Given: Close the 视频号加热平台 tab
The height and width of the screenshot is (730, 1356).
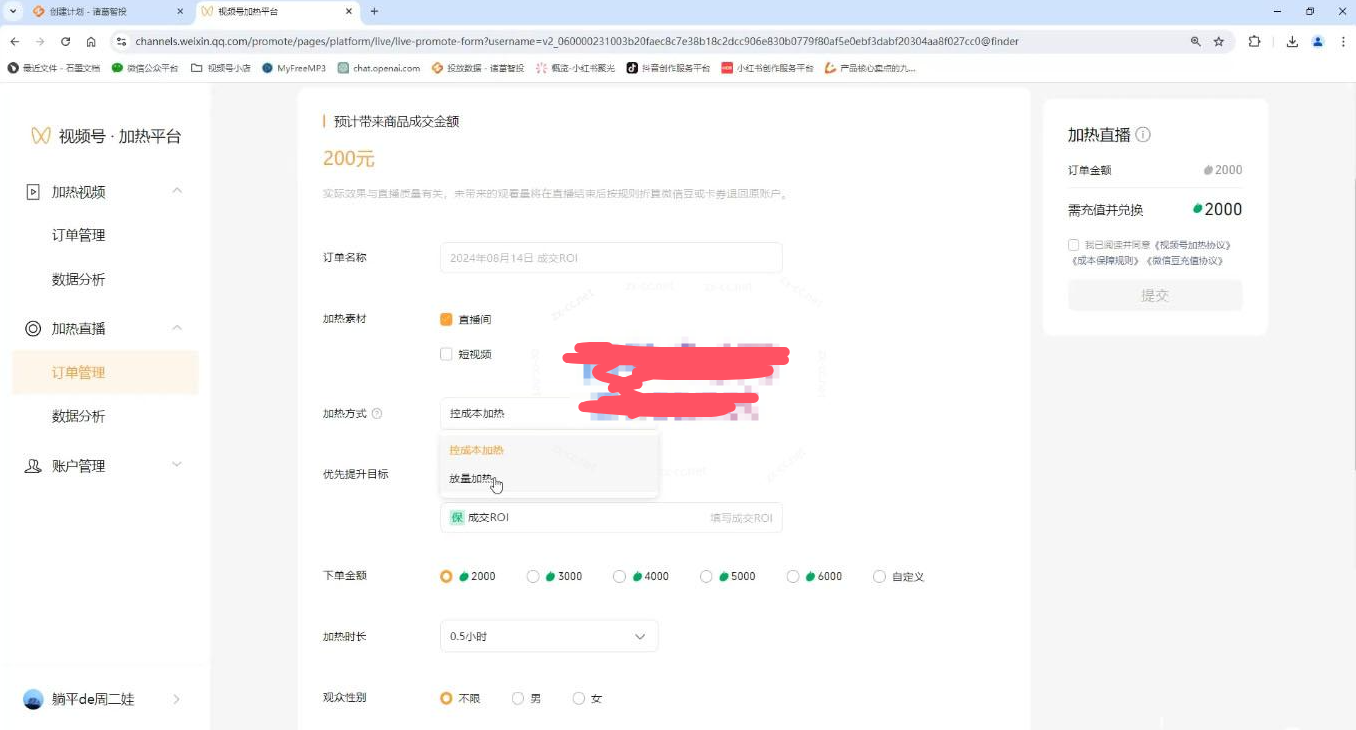Looking at the screenshot, I should [x=349, y=11].
